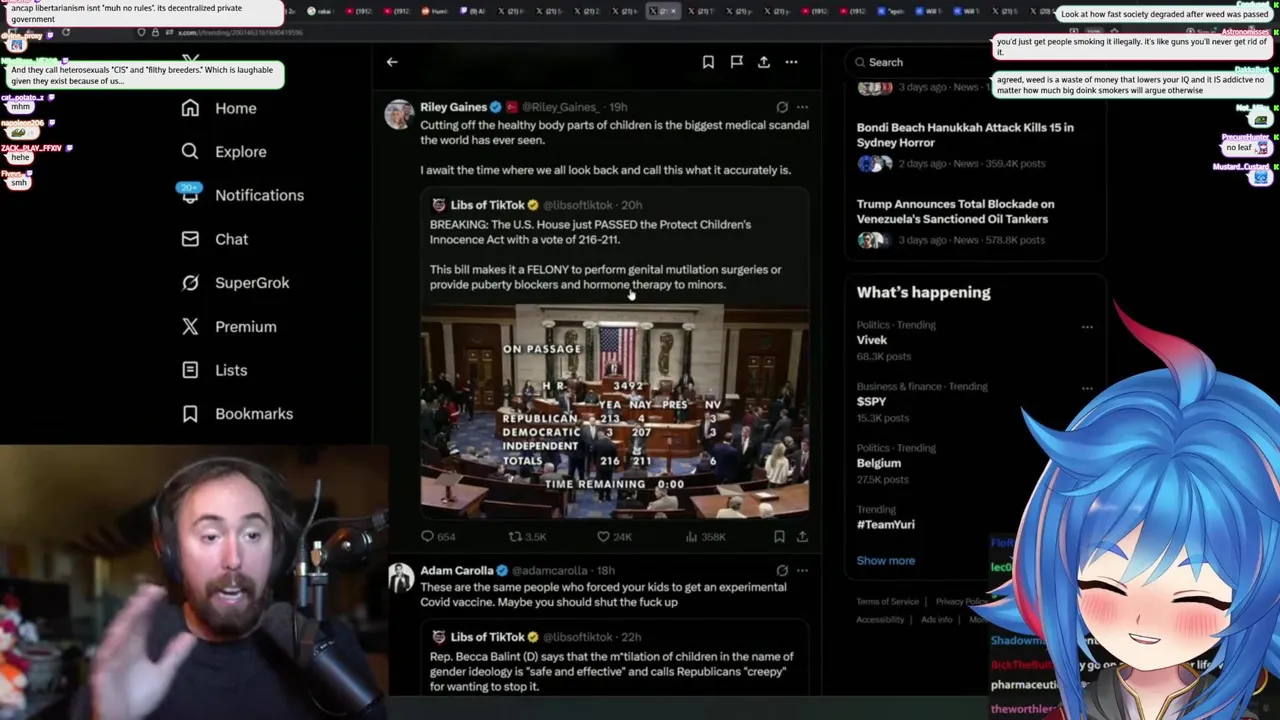Click Grok icon on Adam Carolla post
Screen dimensions: 1280x720
[x=782, y=570]
